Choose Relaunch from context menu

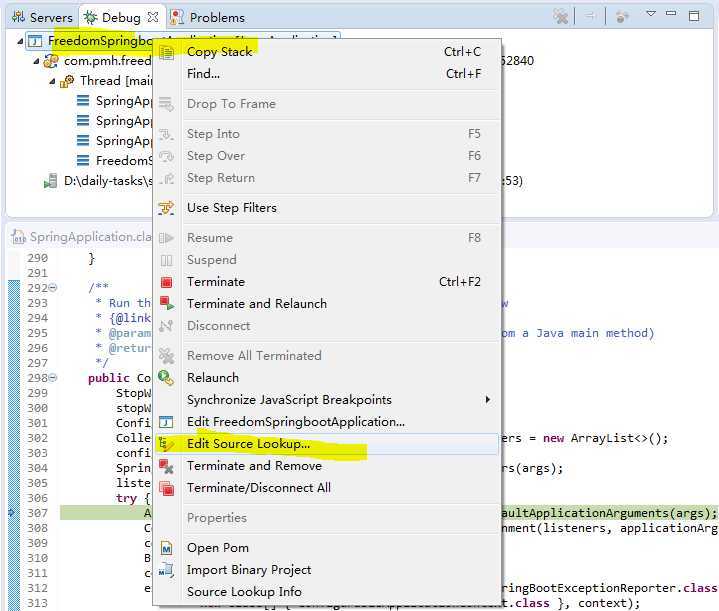click(327, 378)
